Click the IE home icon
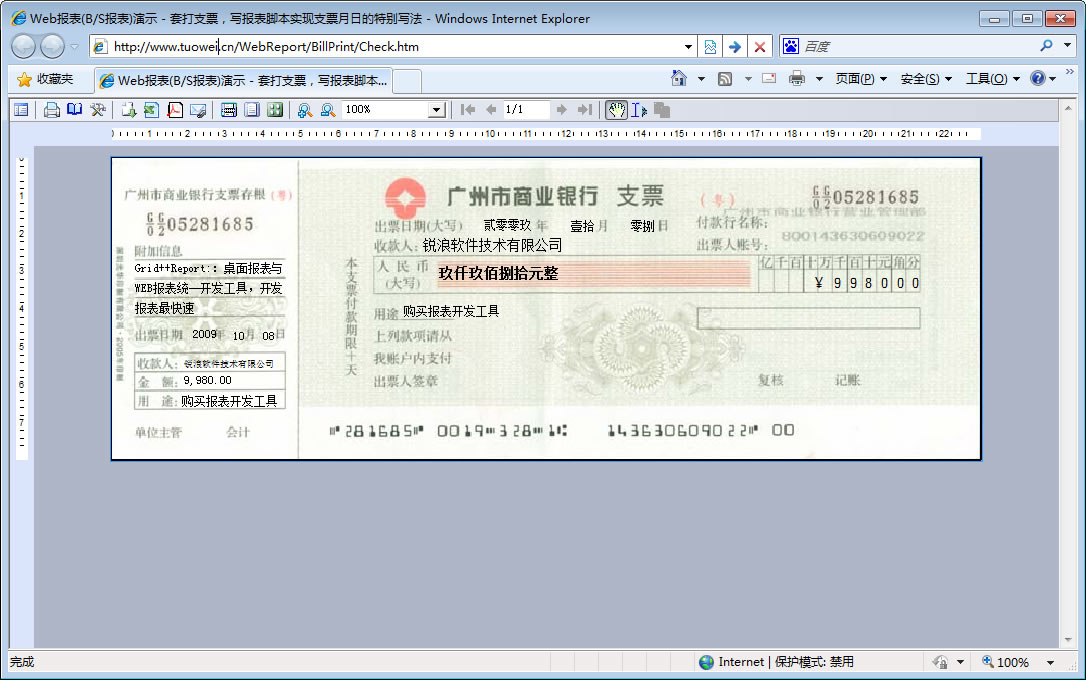Image resolution: width=1086 pixels, height=680 pixels. [680, 78]
